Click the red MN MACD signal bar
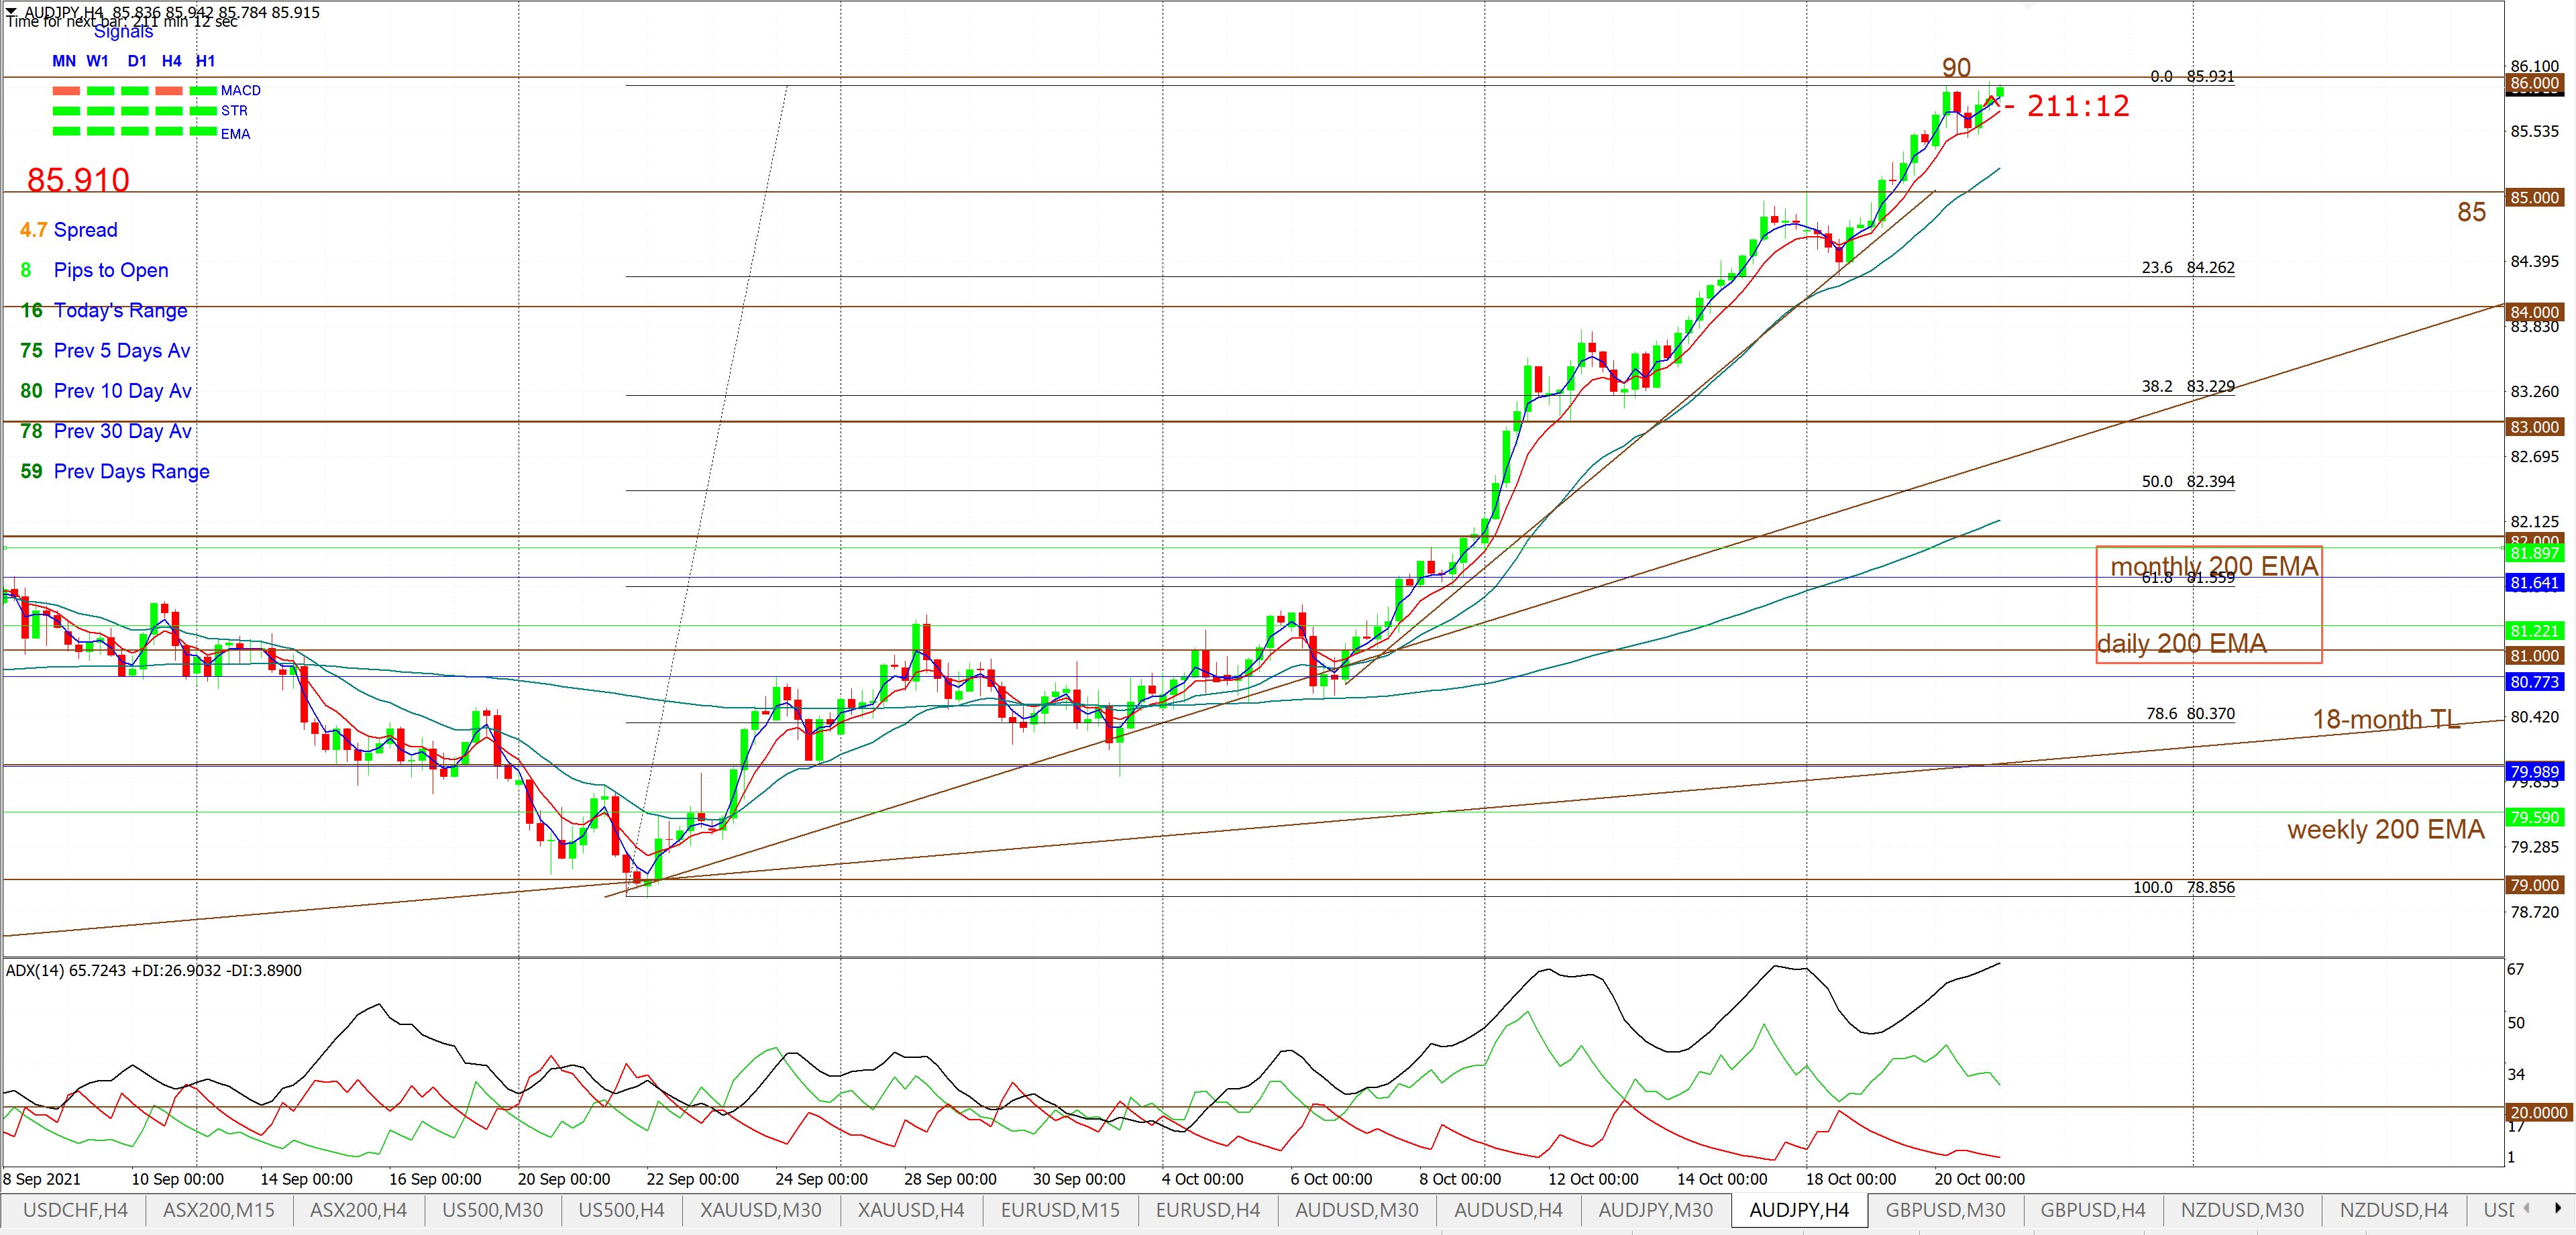 (x=66, y=91)
